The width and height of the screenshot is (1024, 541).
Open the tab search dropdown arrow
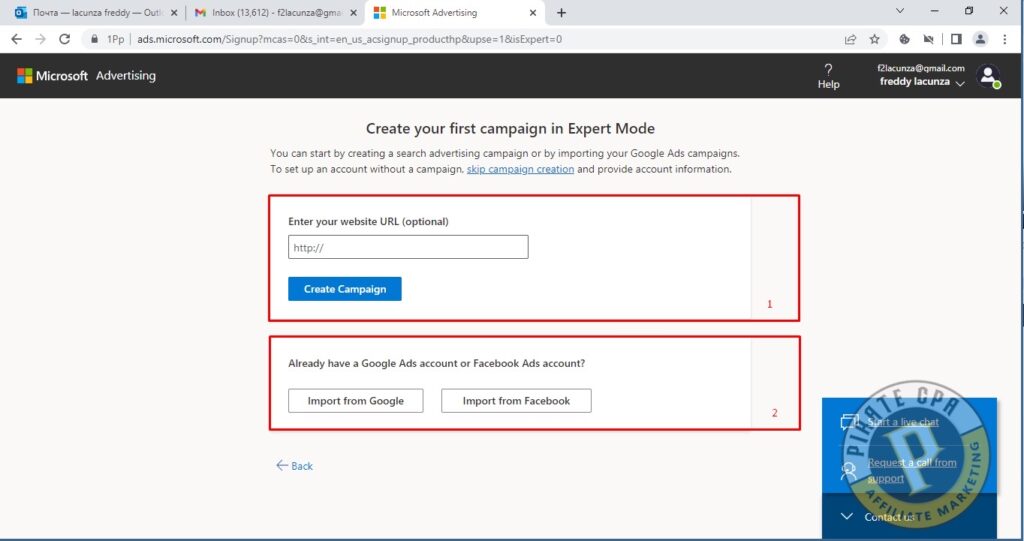[x=900, y=11]
